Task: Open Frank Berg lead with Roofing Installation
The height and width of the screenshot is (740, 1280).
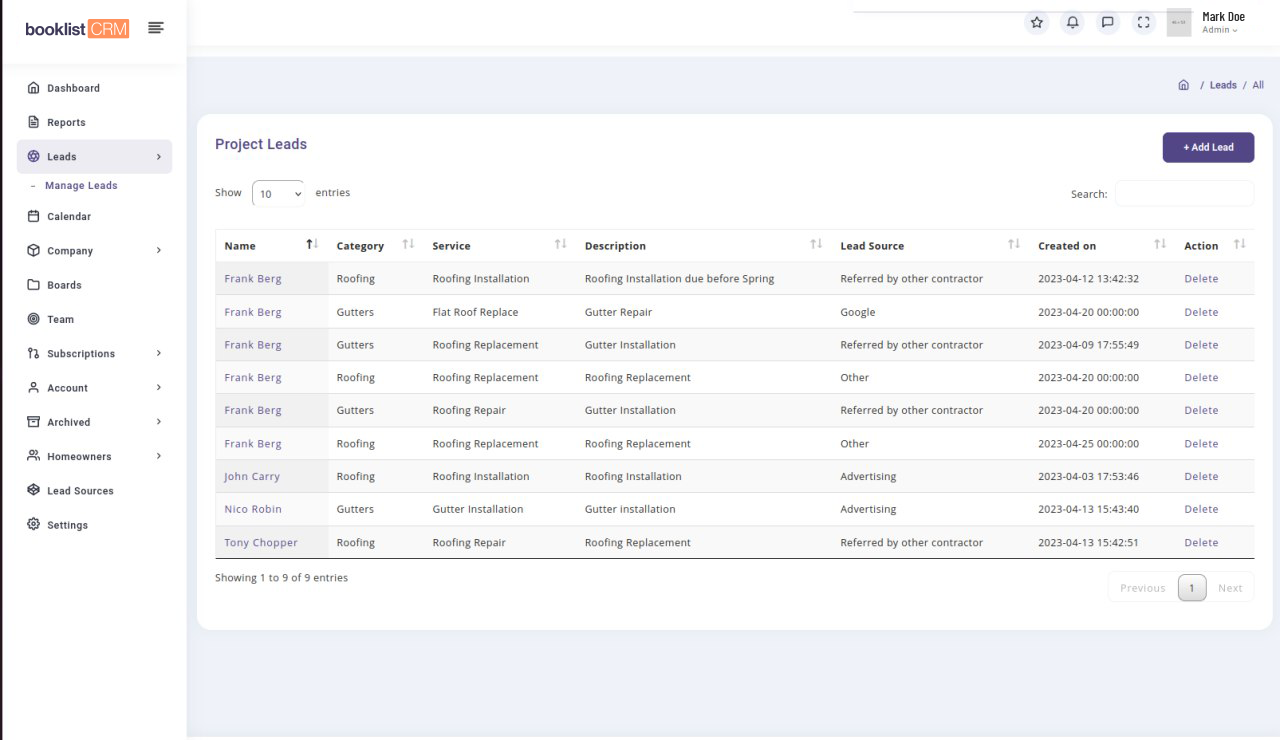Action: point(253,279)
